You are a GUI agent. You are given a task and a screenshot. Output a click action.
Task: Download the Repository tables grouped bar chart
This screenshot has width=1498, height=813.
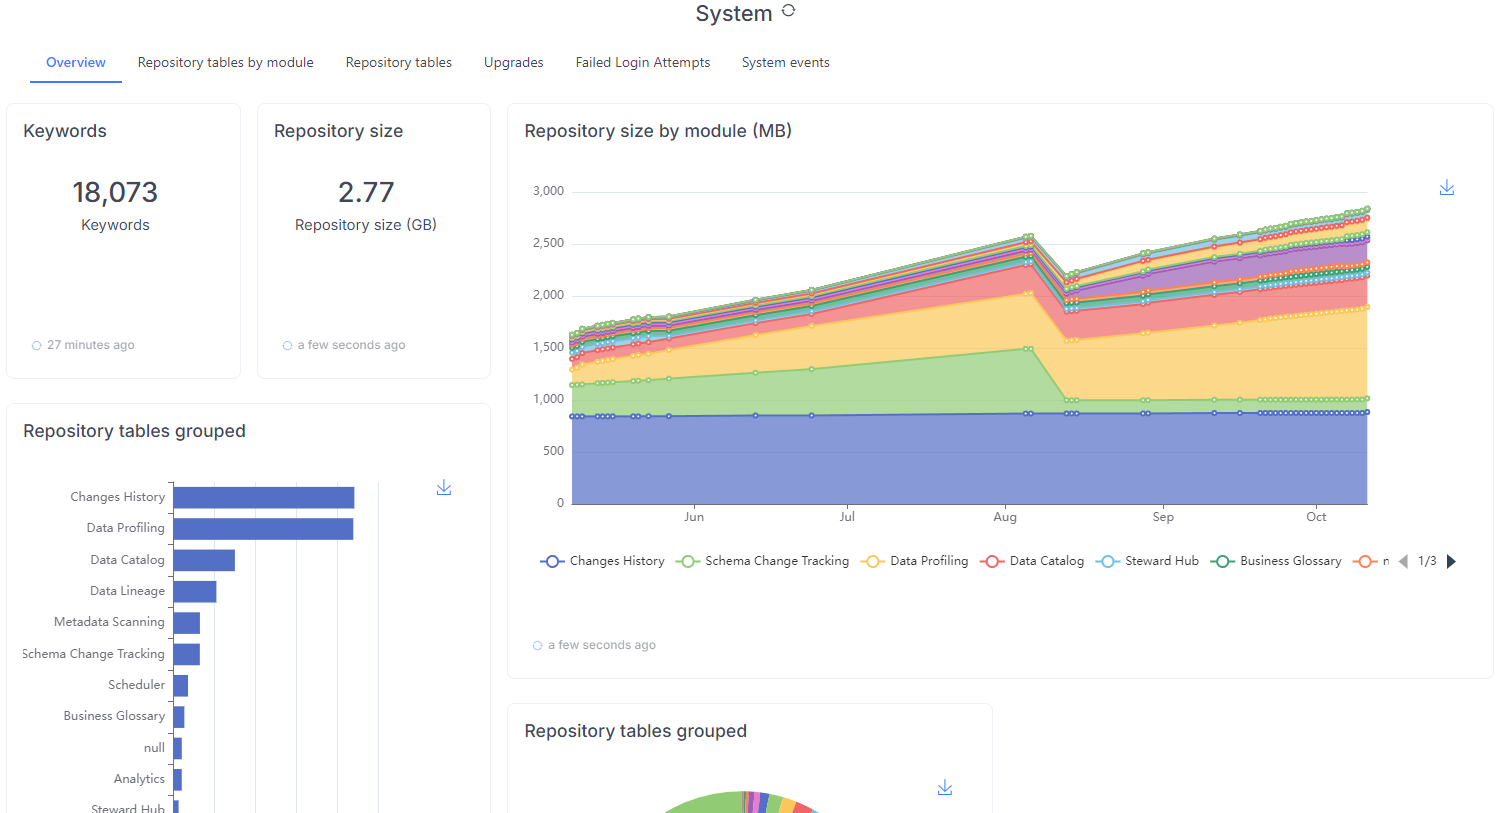tap(444, 488)
